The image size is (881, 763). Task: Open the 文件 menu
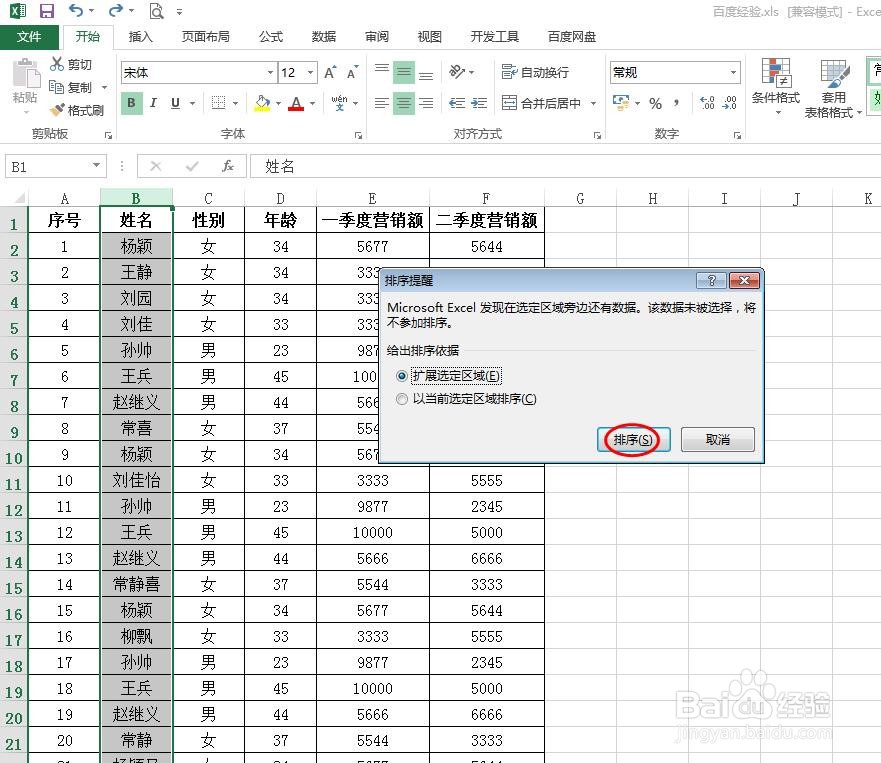point(30,36)
